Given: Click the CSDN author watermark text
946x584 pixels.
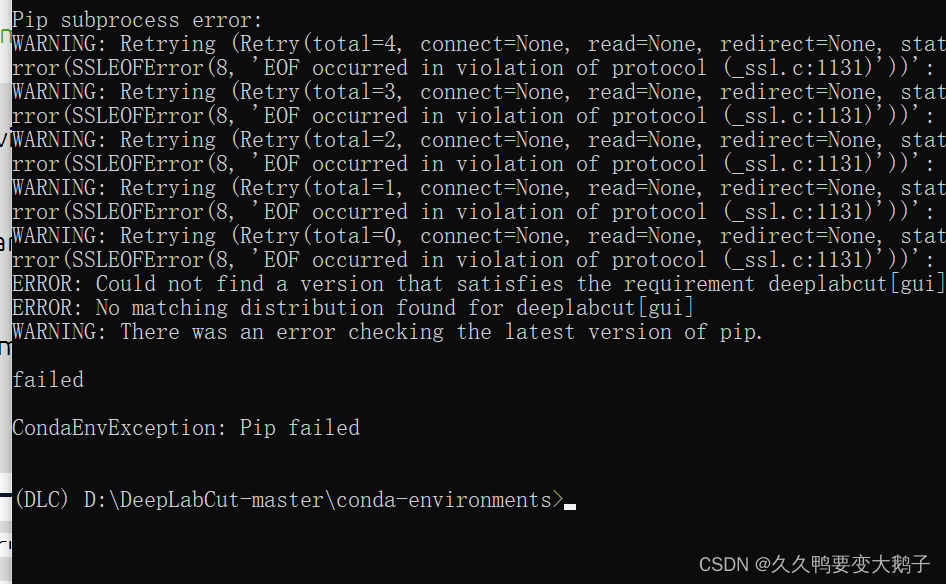Looking at the screenshot, I should (x=814, y=565).
